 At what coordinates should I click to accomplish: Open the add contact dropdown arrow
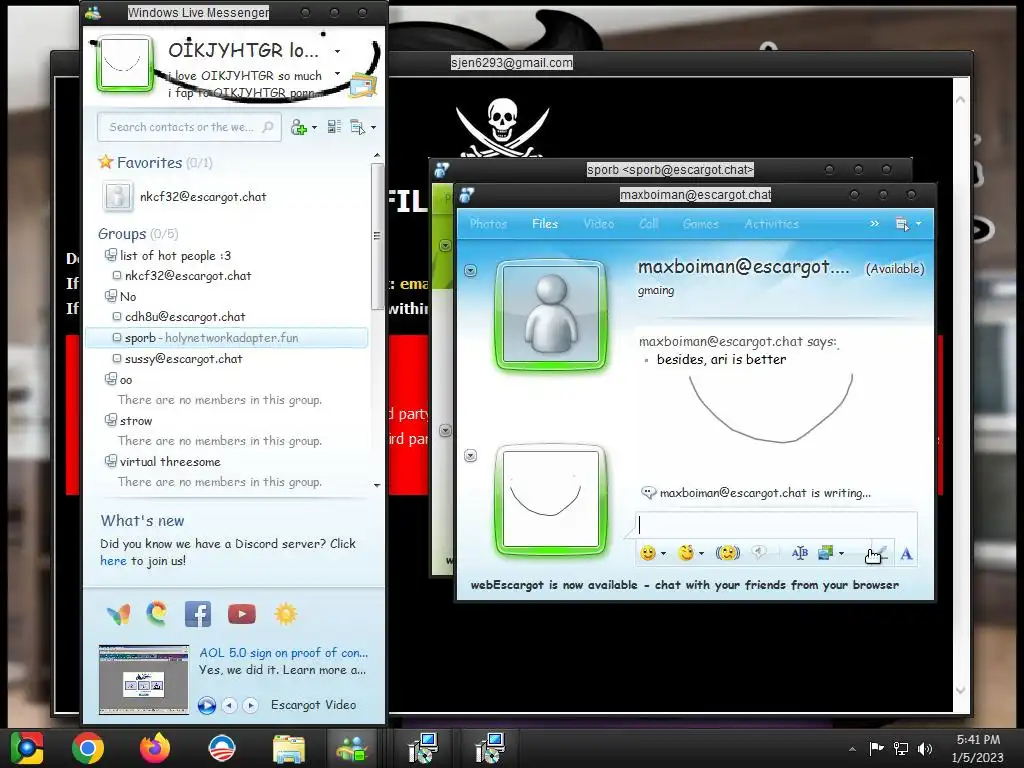pos(314,127)
